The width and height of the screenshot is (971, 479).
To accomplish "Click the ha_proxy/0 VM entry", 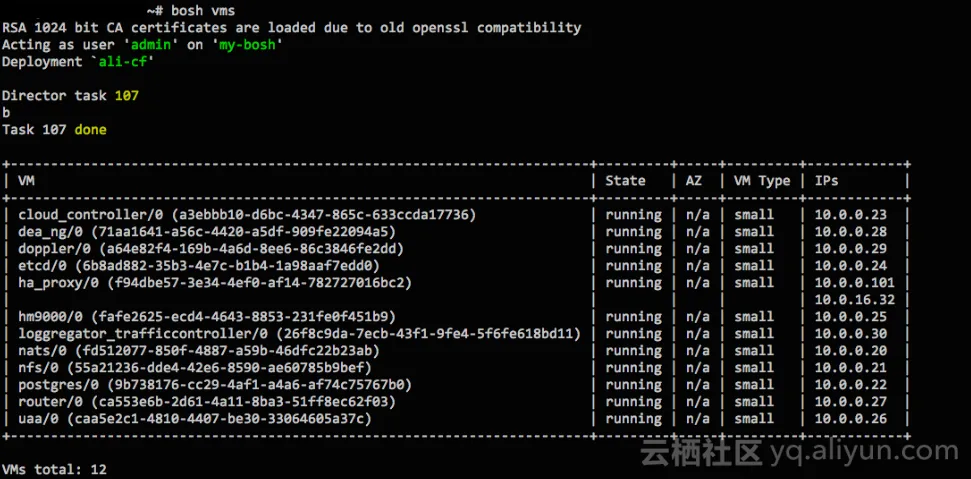I will pyautogui.click(x=215, y=283).
